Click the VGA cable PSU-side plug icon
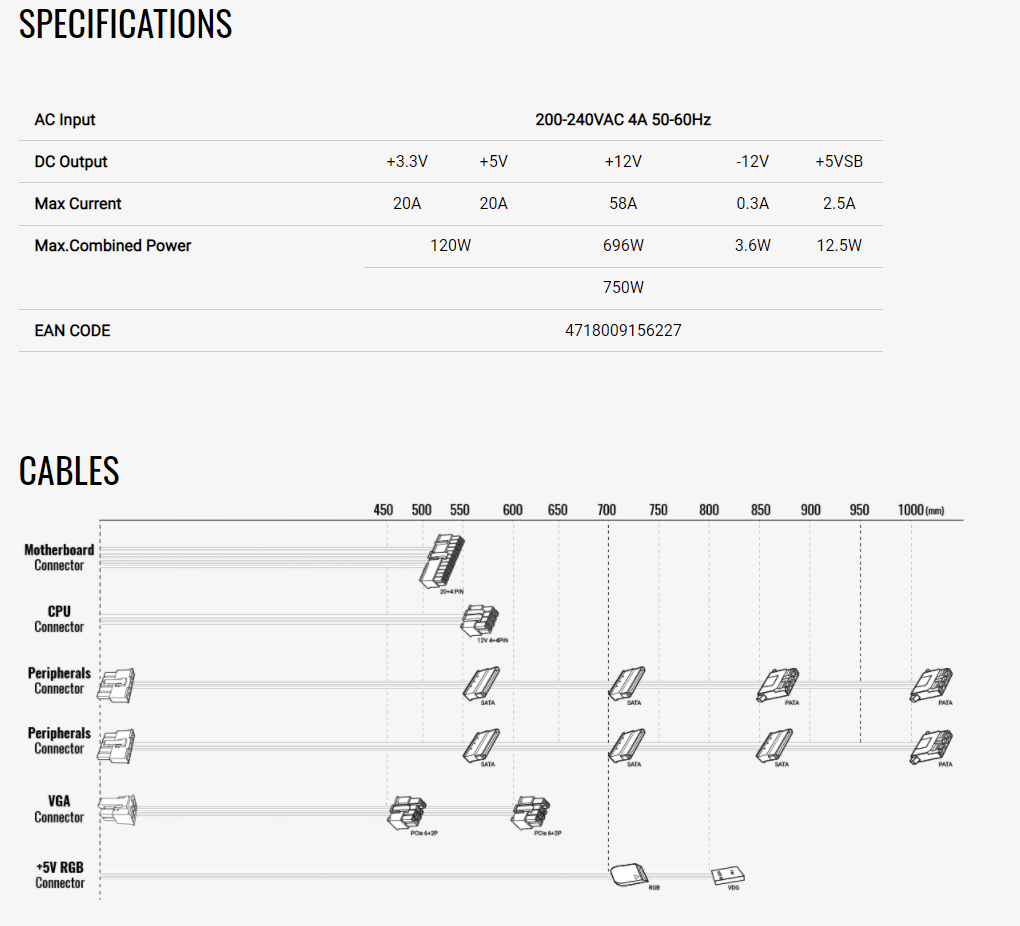 (118, 810)
